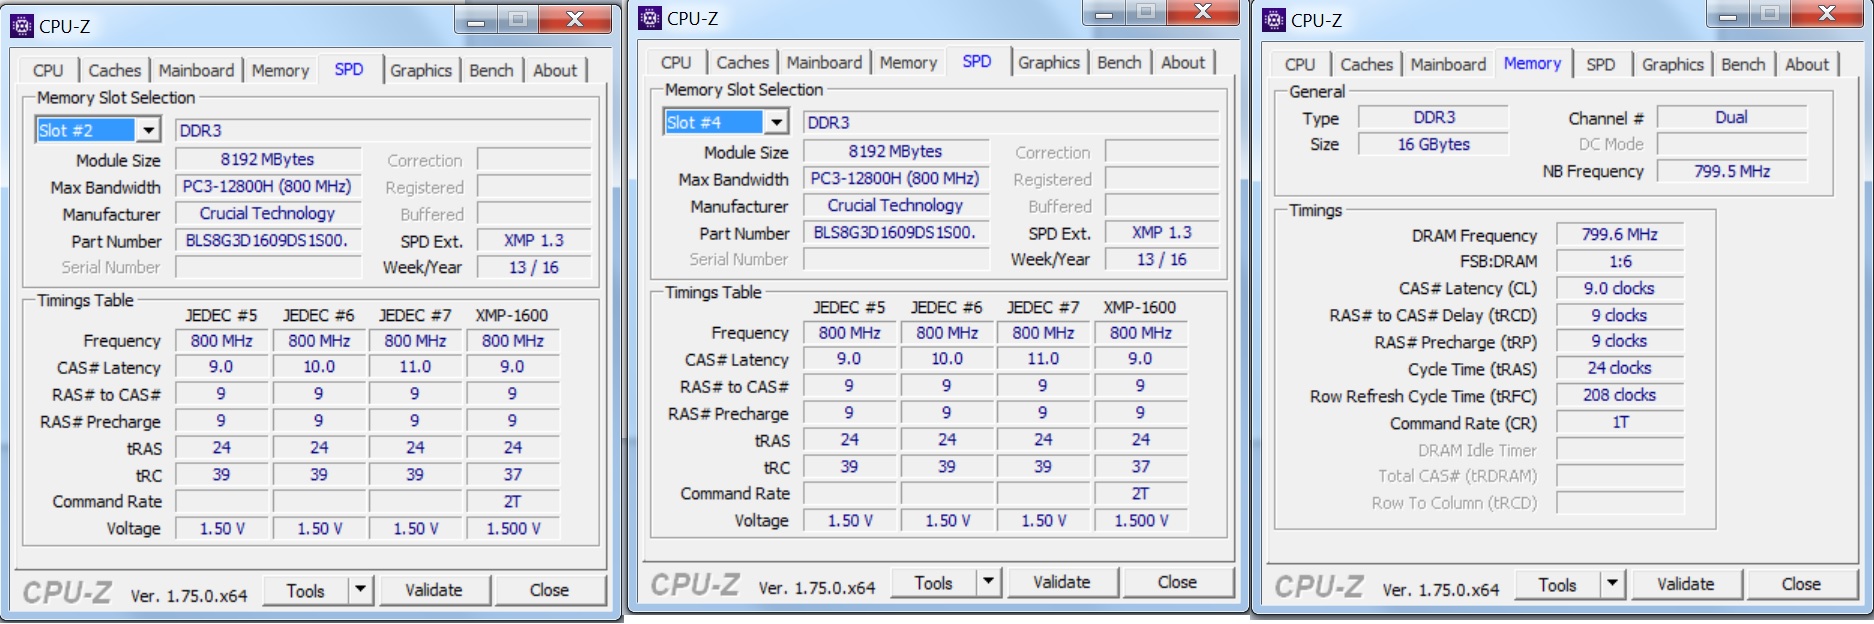The image size is (1874, 624).
Task: Select Memory tab in left window
Action: click(280, 70)
